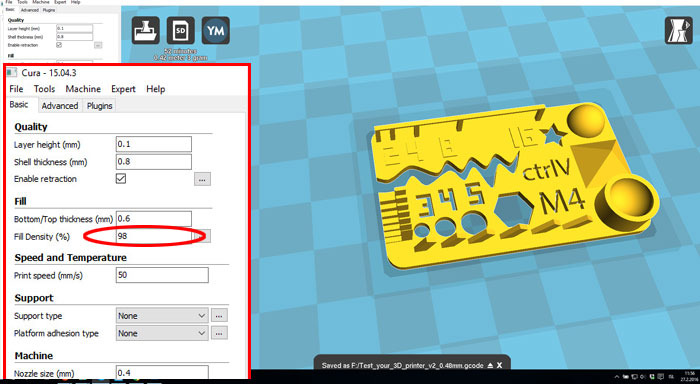Image resolution: width=700 pixels, height=384 pixels.
Task: Click Layer height field in small background panel
Action: tap(75, 28)
